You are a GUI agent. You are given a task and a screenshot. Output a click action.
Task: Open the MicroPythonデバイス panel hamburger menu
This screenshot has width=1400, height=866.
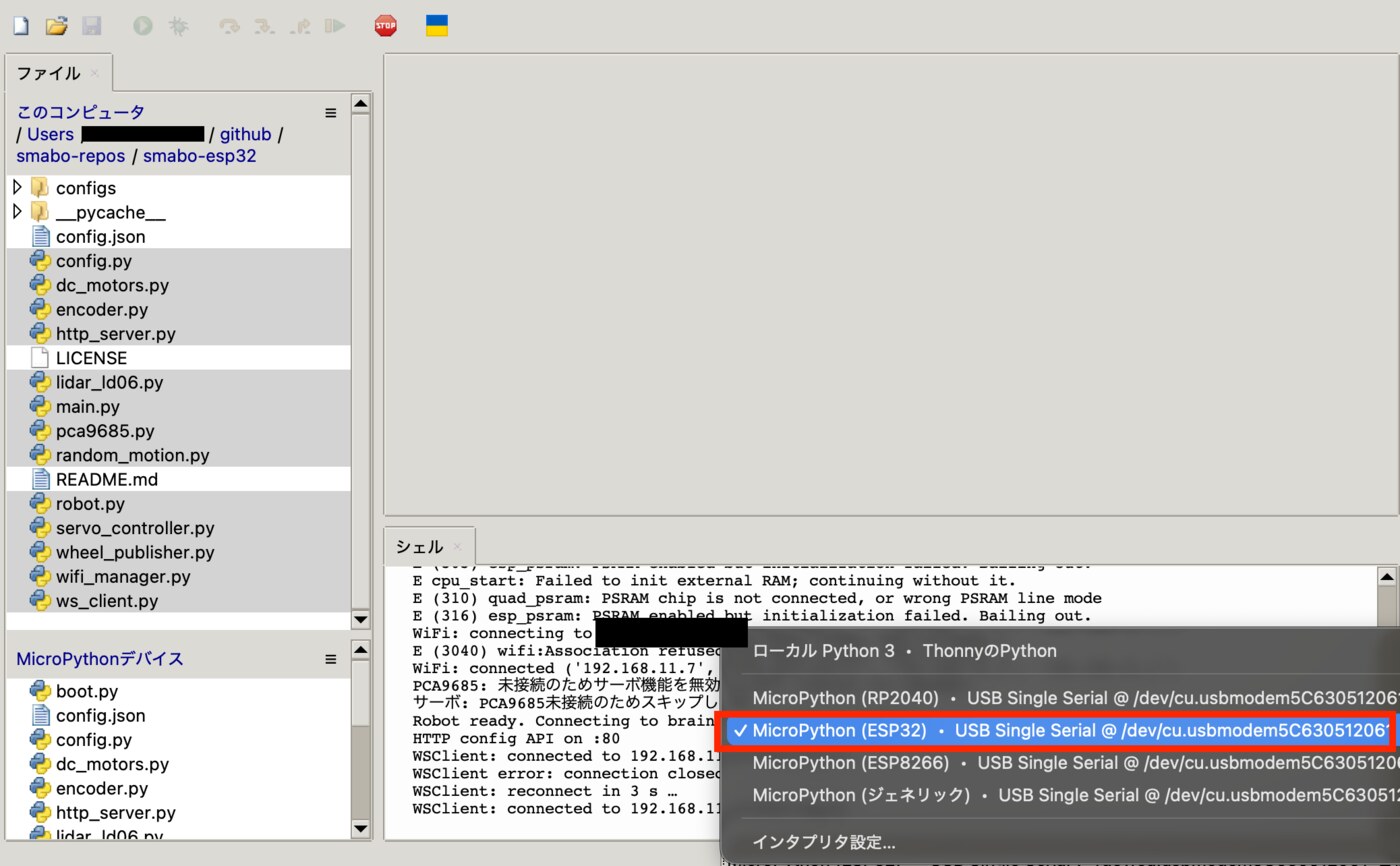331,660
